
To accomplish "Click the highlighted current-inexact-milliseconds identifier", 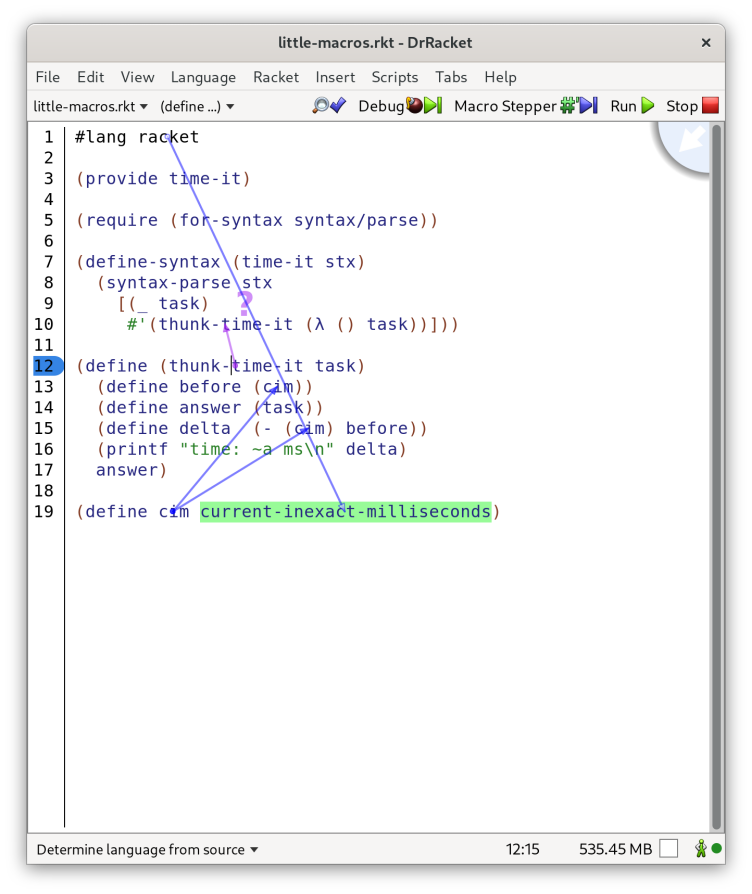I will coord(345,512).
